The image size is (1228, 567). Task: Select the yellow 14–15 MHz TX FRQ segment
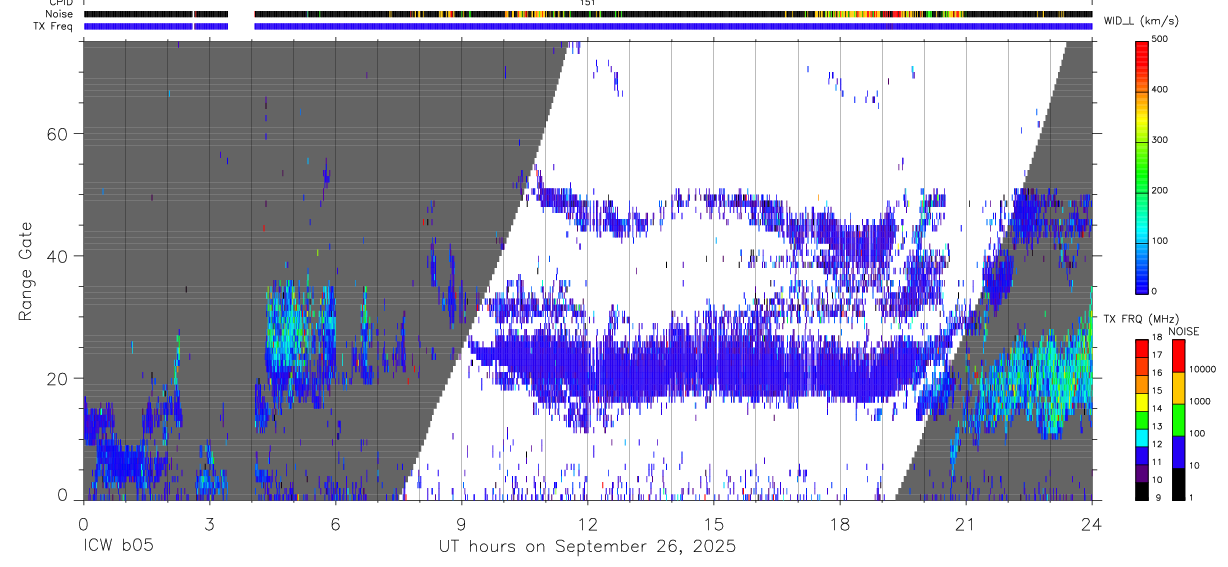point(1142,402)
